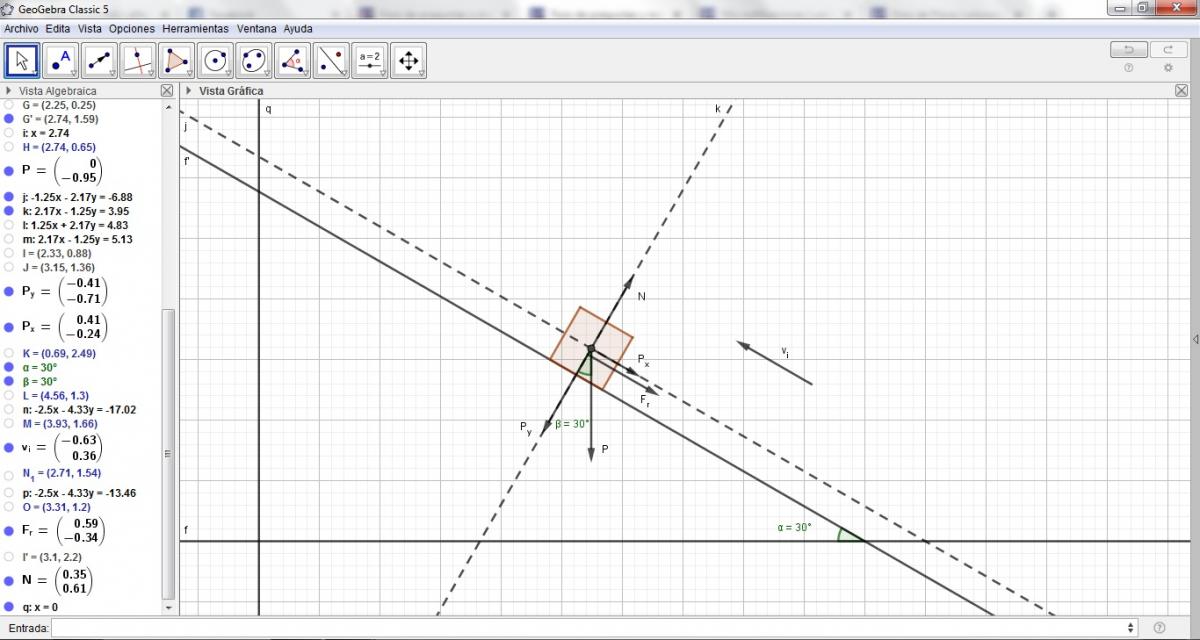Click the Redo arrow button
Image resolution: width=1200 pixels, height=640 pixels.
(x=1168, y=50)
